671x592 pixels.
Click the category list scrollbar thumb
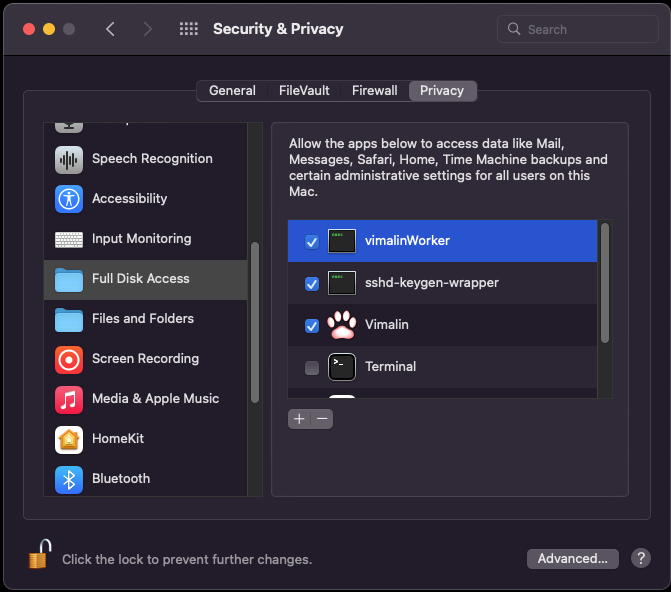[x=255, y=322]
